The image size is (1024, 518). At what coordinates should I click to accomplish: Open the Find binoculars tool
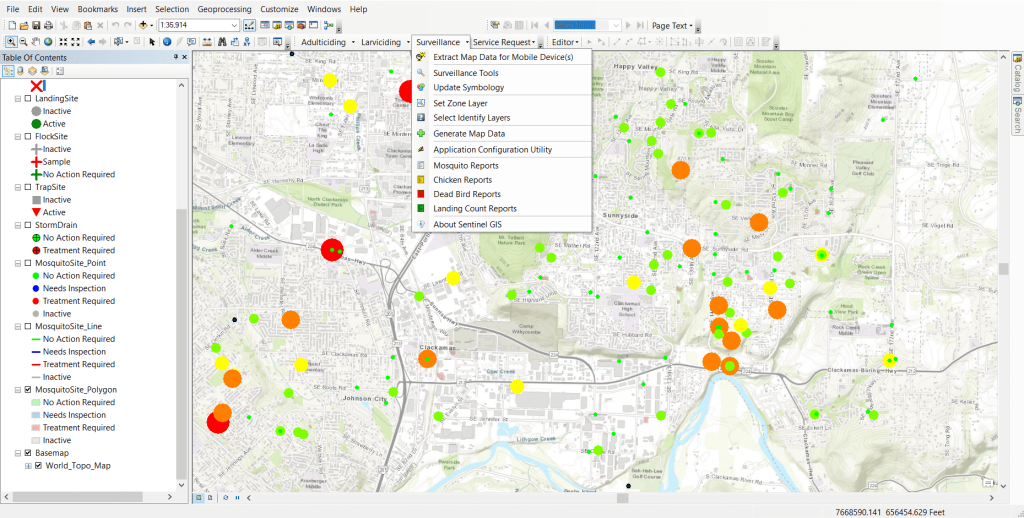tap(222, 42)
